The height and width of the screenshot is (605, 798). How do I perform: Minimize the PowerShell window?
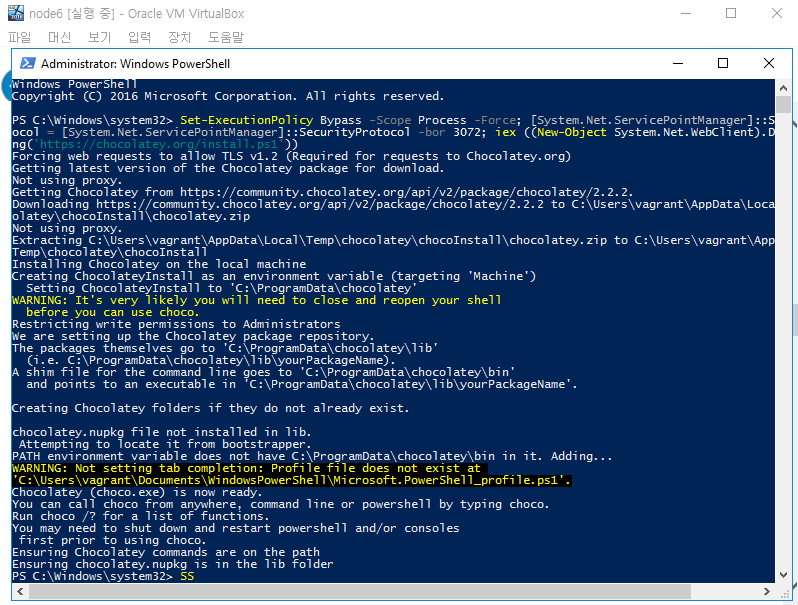[x=678, y=63]
